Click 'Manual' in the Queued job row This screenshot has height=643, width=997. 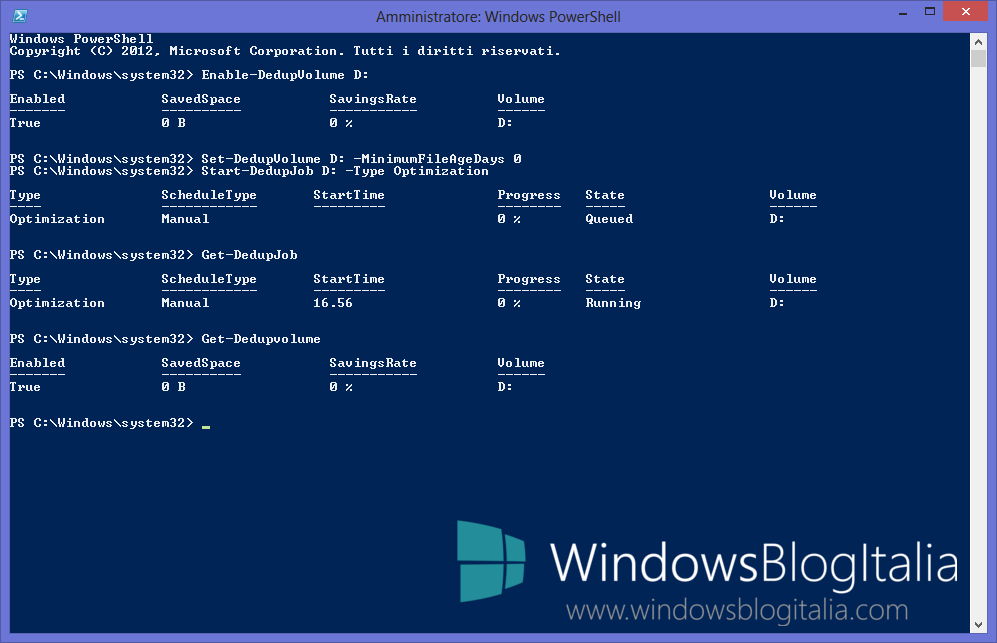click(x=185, y=219)
